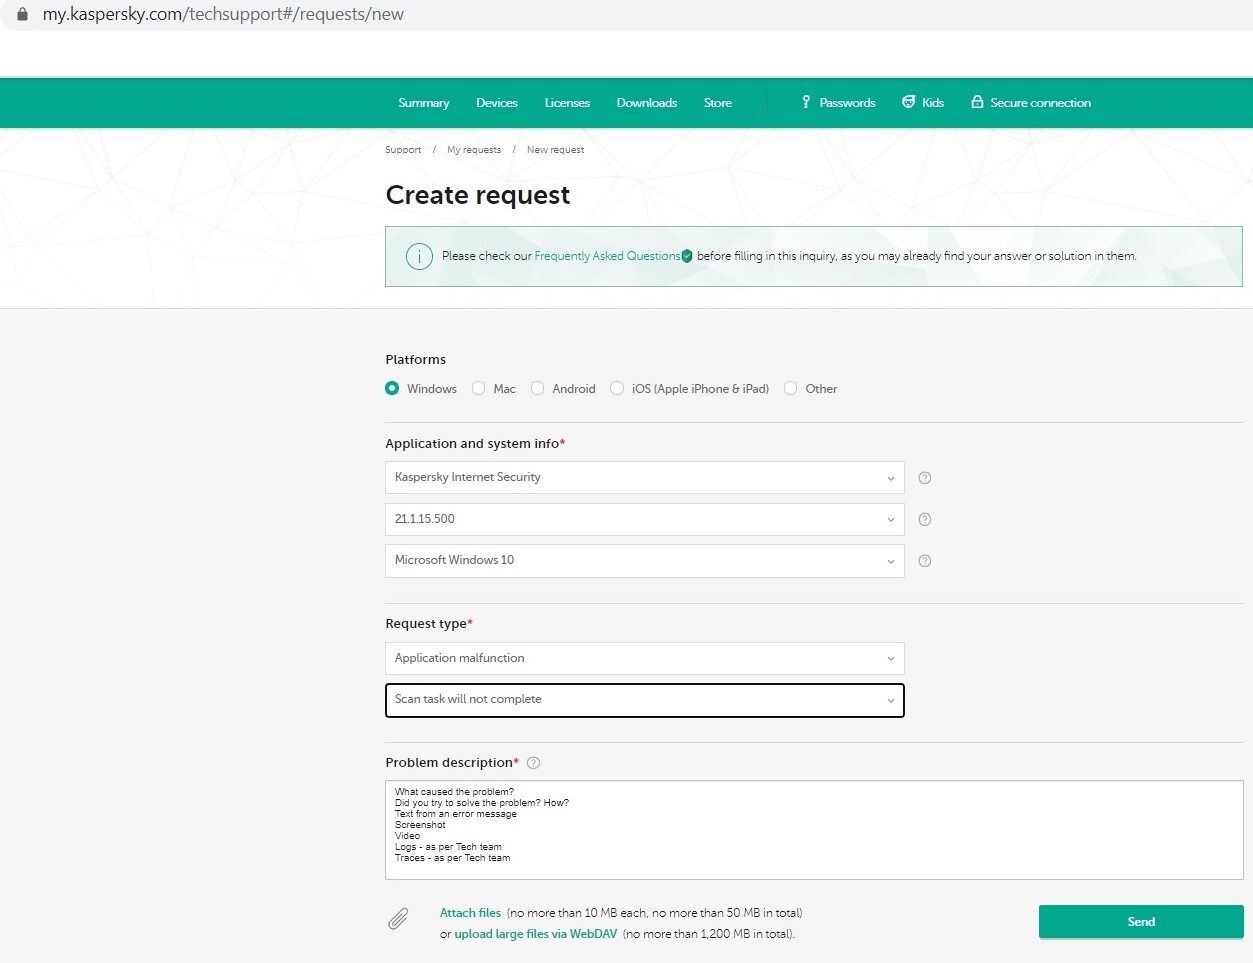Viewport: 1253px width, 963px height.
Task: Click the browser address bar URL
Action: click(223, 15)
